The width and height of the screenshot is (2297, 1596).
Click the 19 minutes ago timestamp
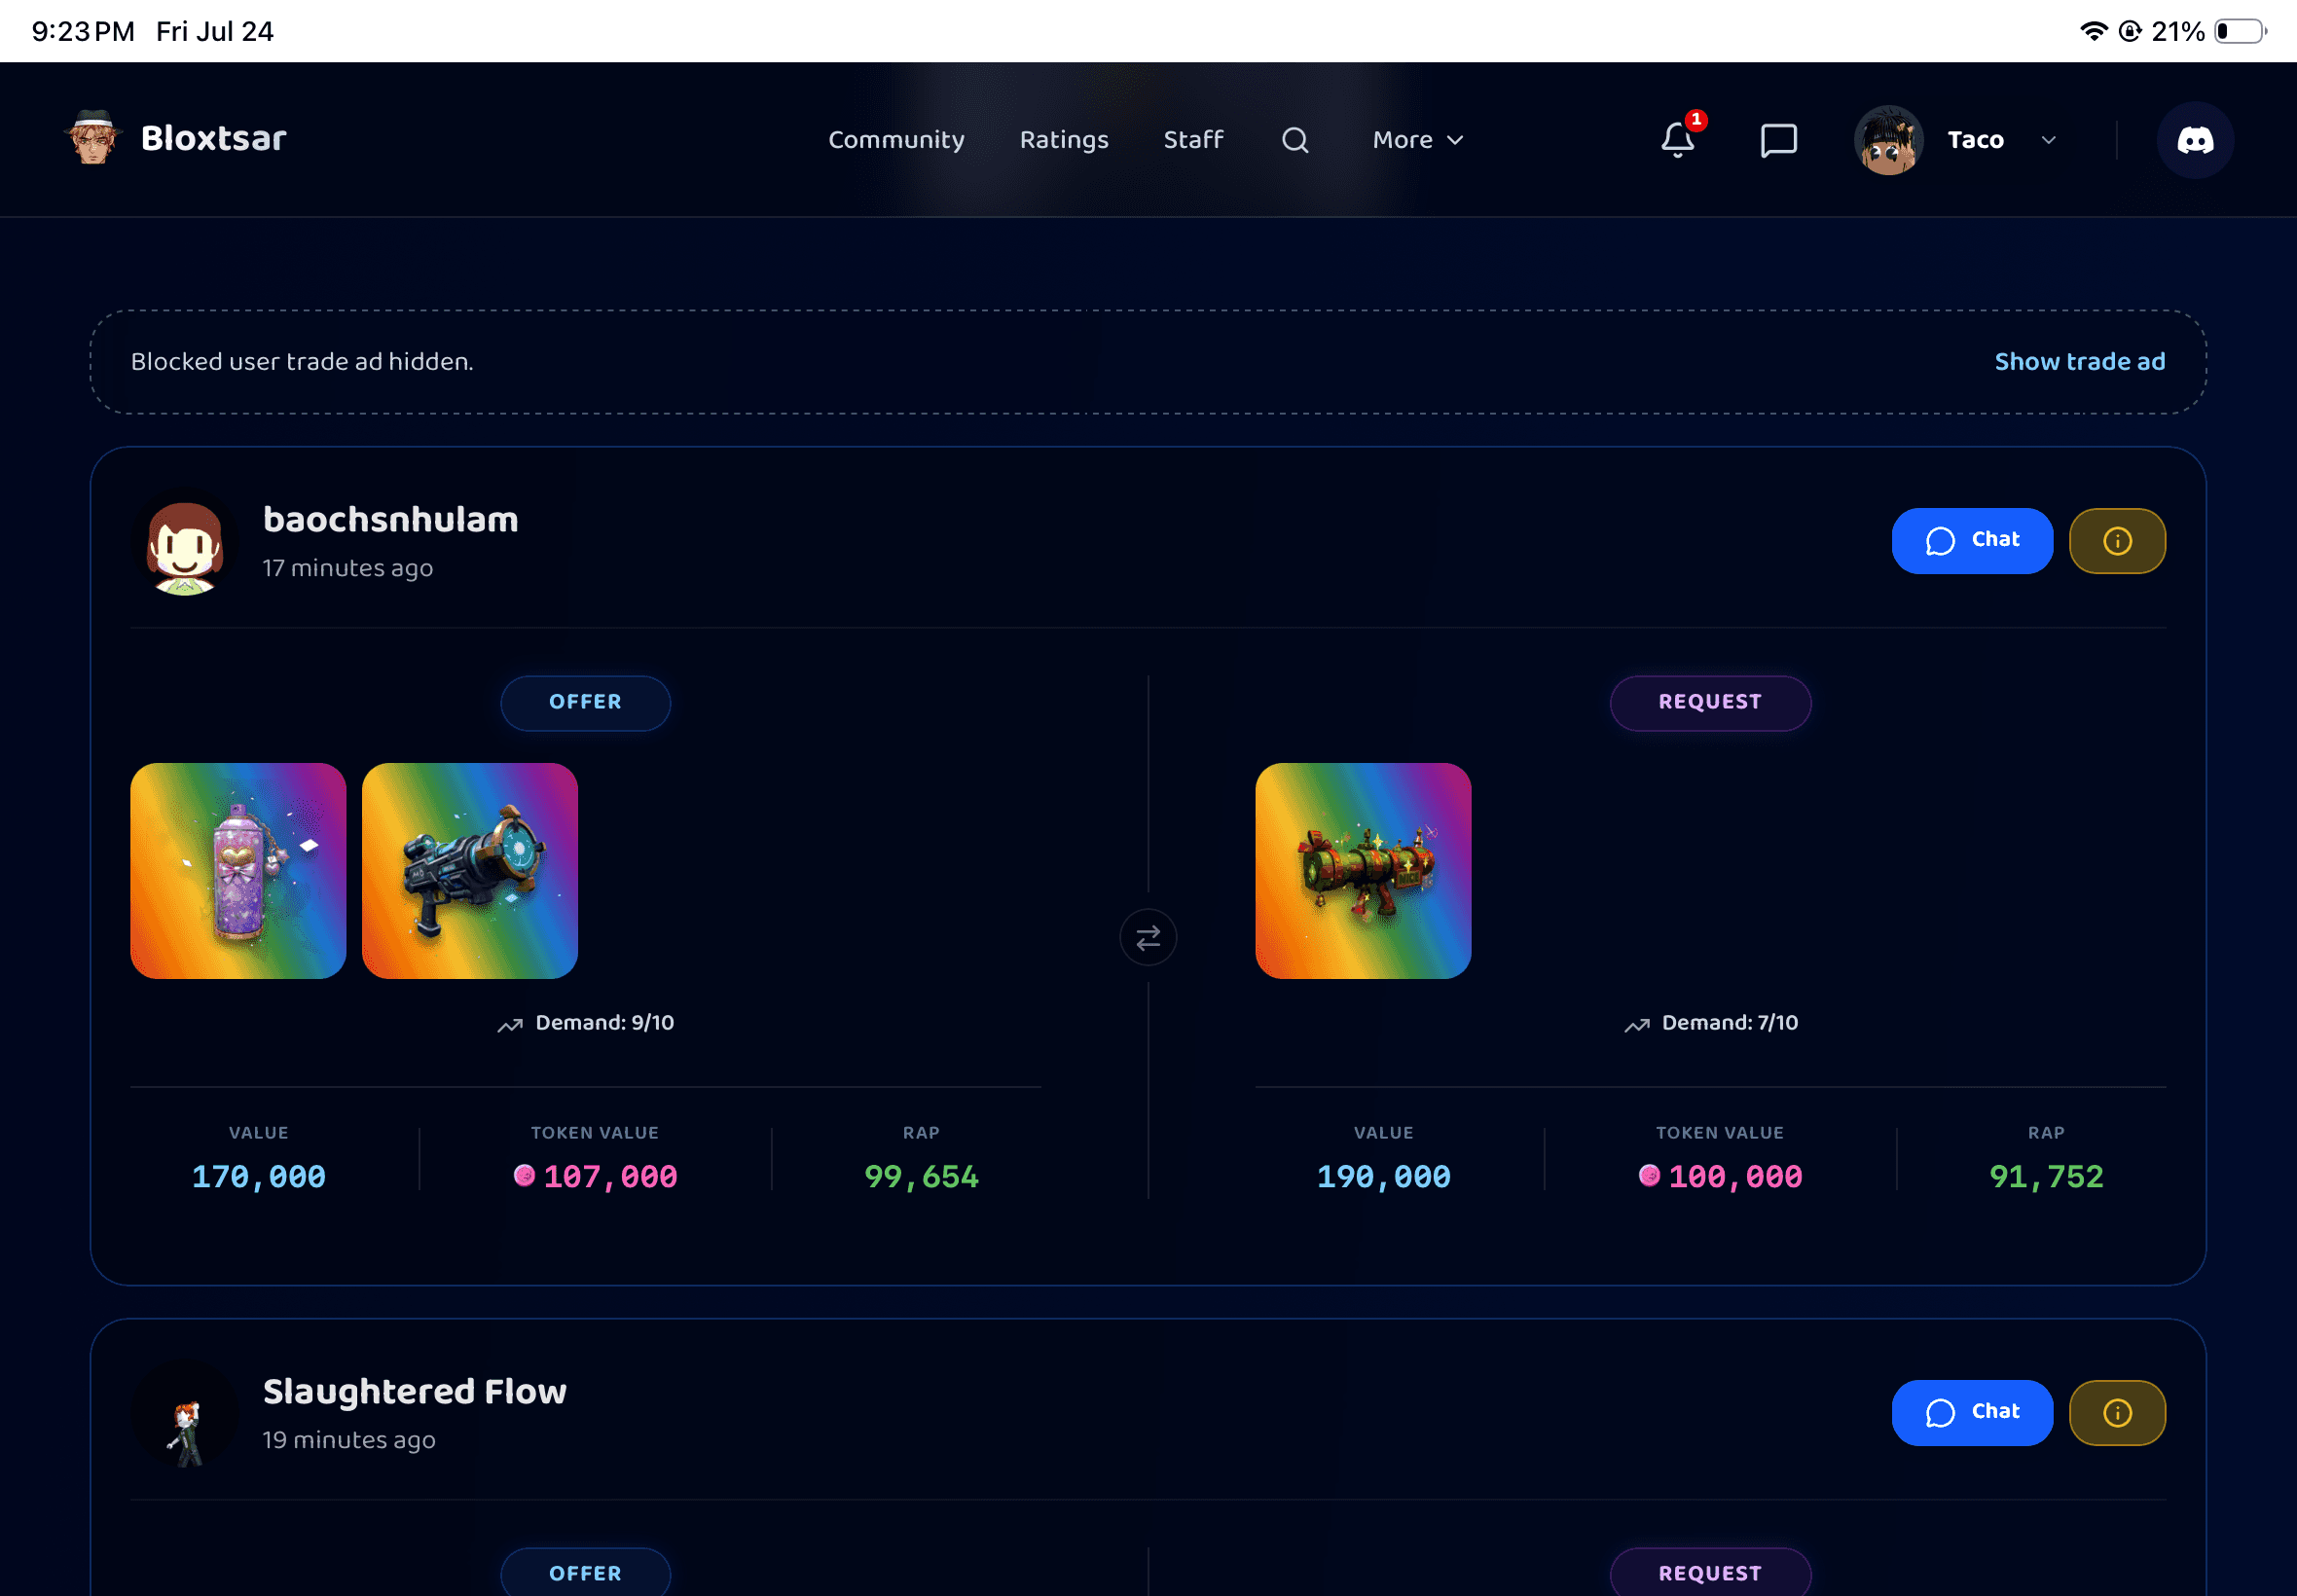349,1440
